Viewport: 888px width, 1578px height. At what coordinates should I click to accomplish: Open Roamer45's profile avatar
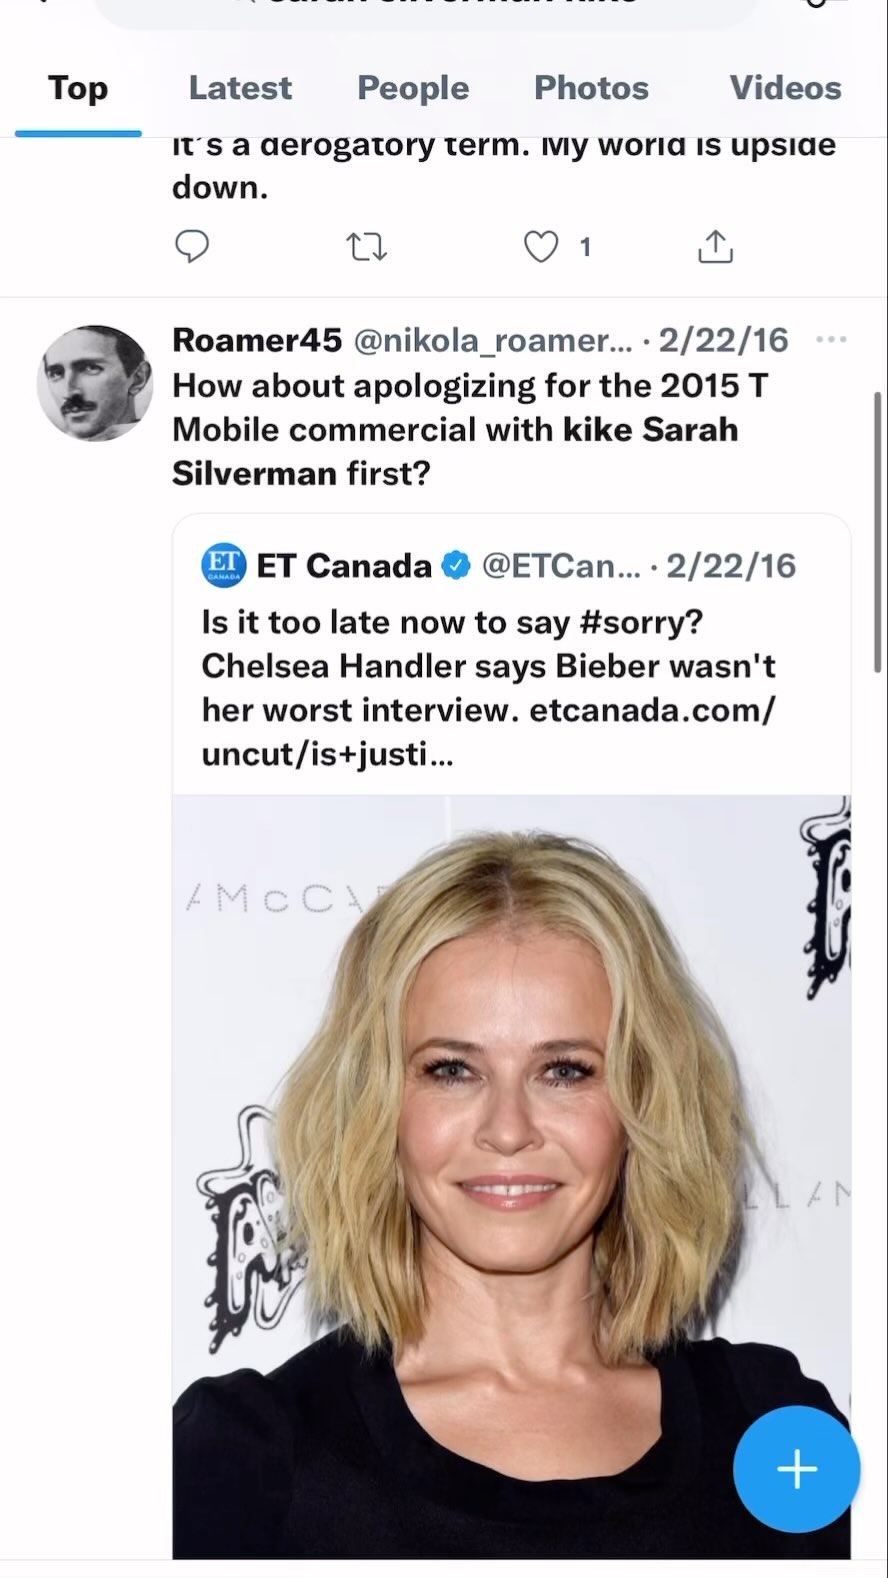click(95, 383)
